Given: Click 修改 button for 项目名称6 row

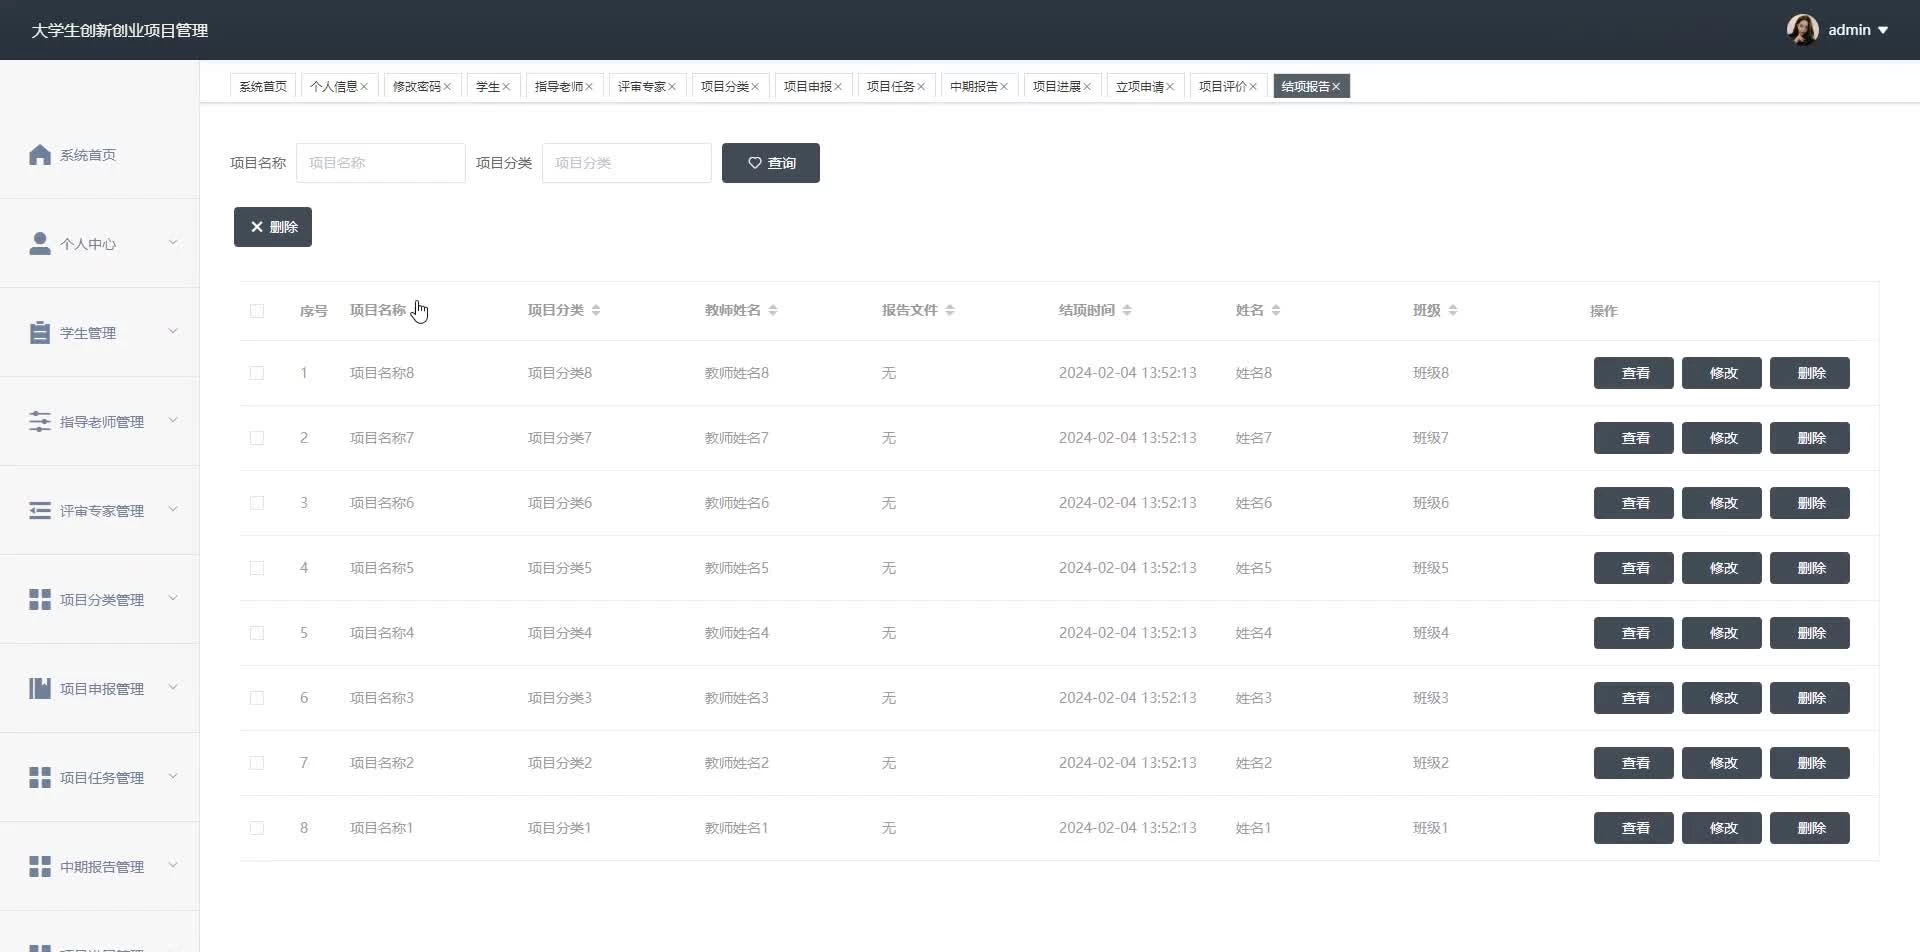Looking at the screenshot, I should (1721, 503).
